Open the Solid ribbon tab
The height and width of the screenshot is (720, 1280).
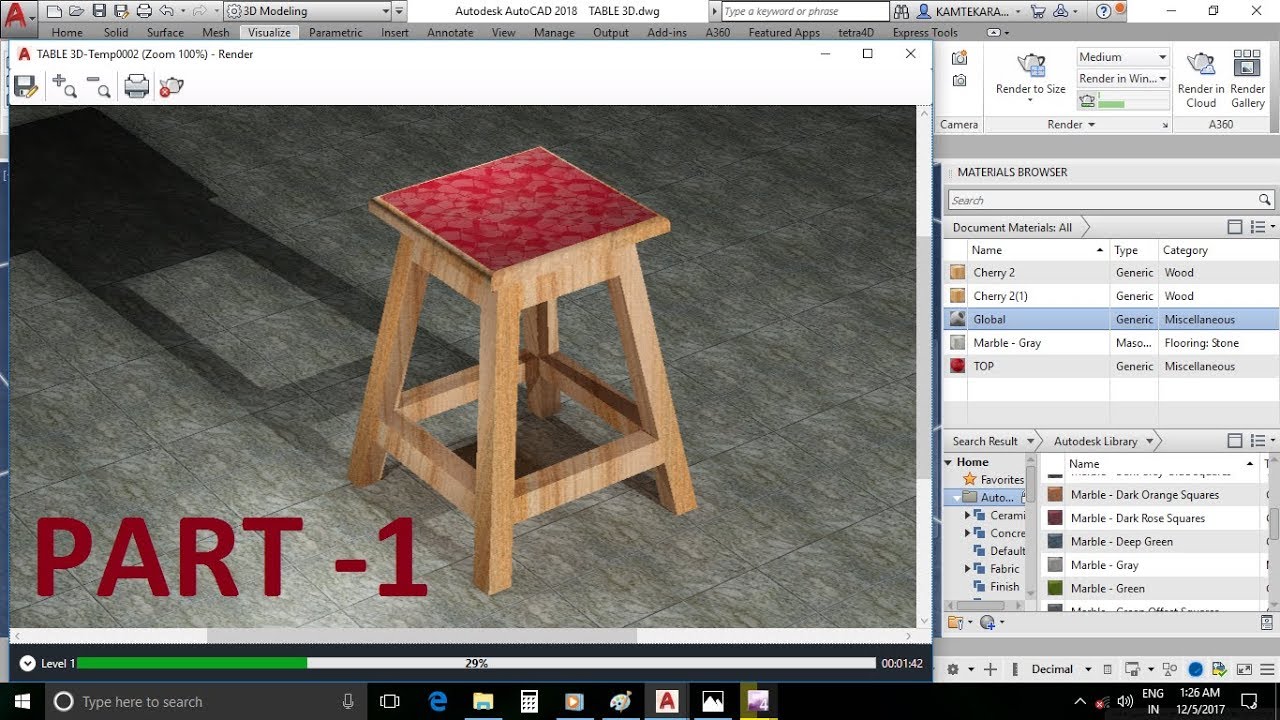116,32
